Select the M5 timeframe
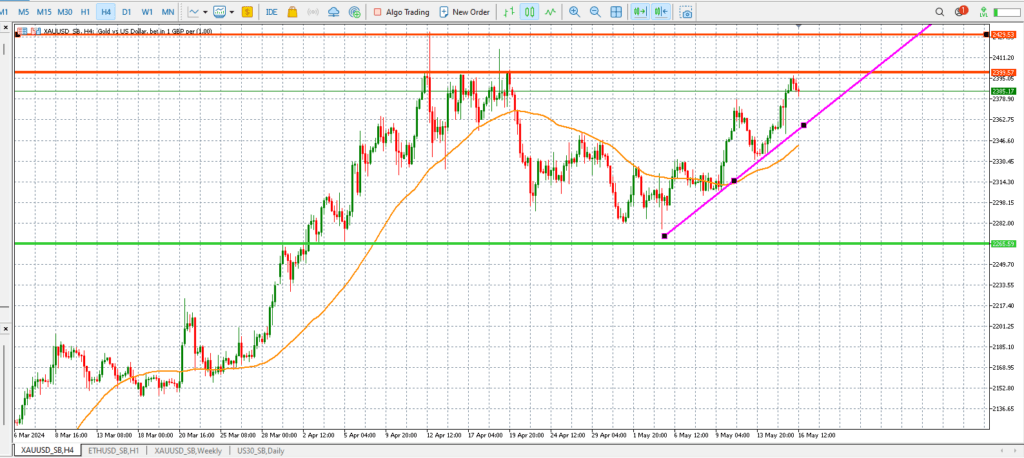This screenshot has width=1024, height=458. click(24, 12)
